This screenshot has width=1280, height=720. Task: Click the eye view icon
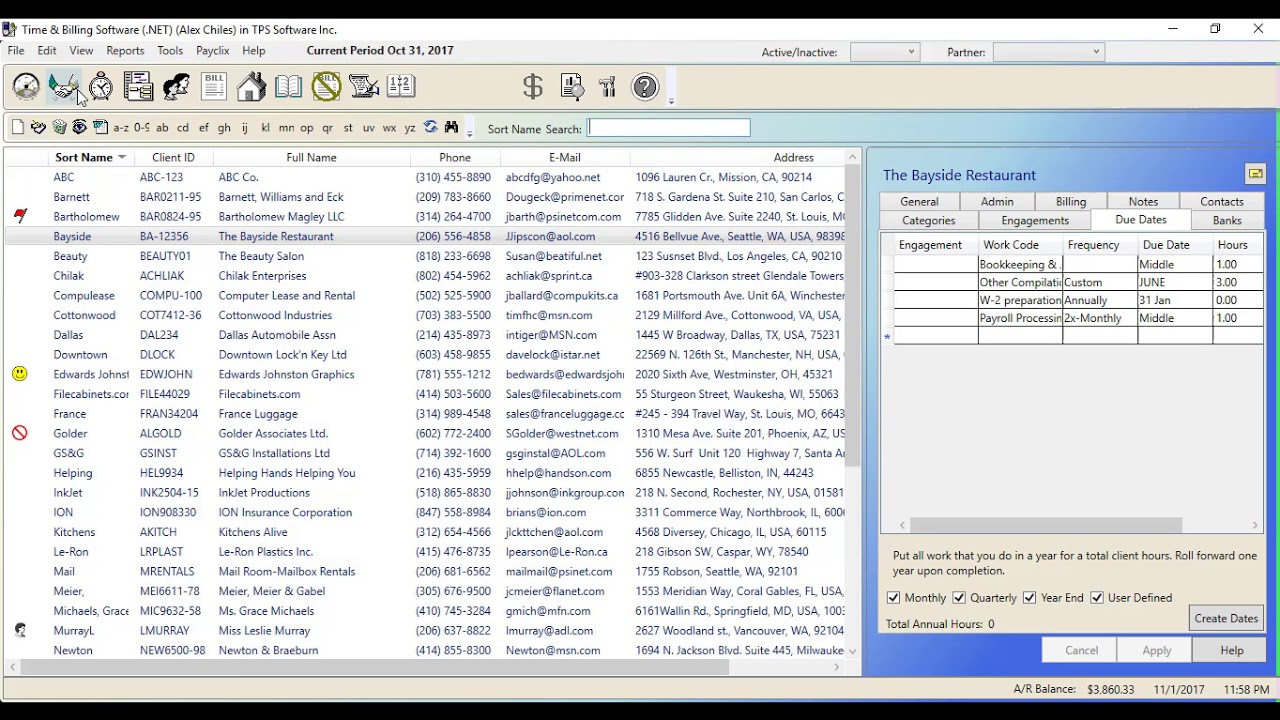pyautogui.click(x=79, y=127)
